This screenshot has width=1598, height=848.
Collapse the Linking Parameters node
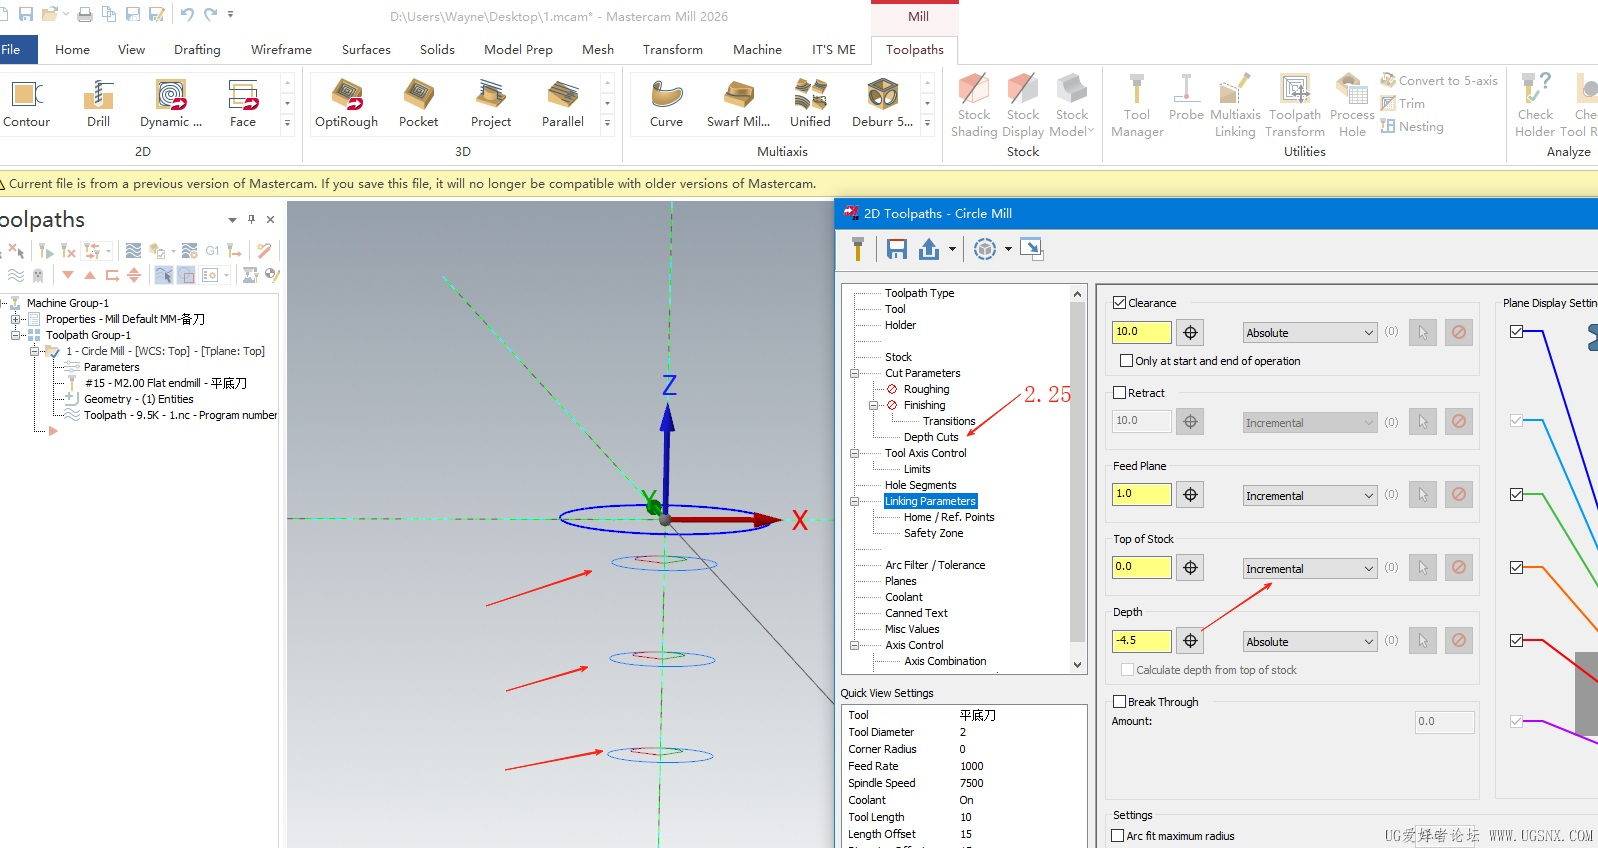click(x=855, y=502)
